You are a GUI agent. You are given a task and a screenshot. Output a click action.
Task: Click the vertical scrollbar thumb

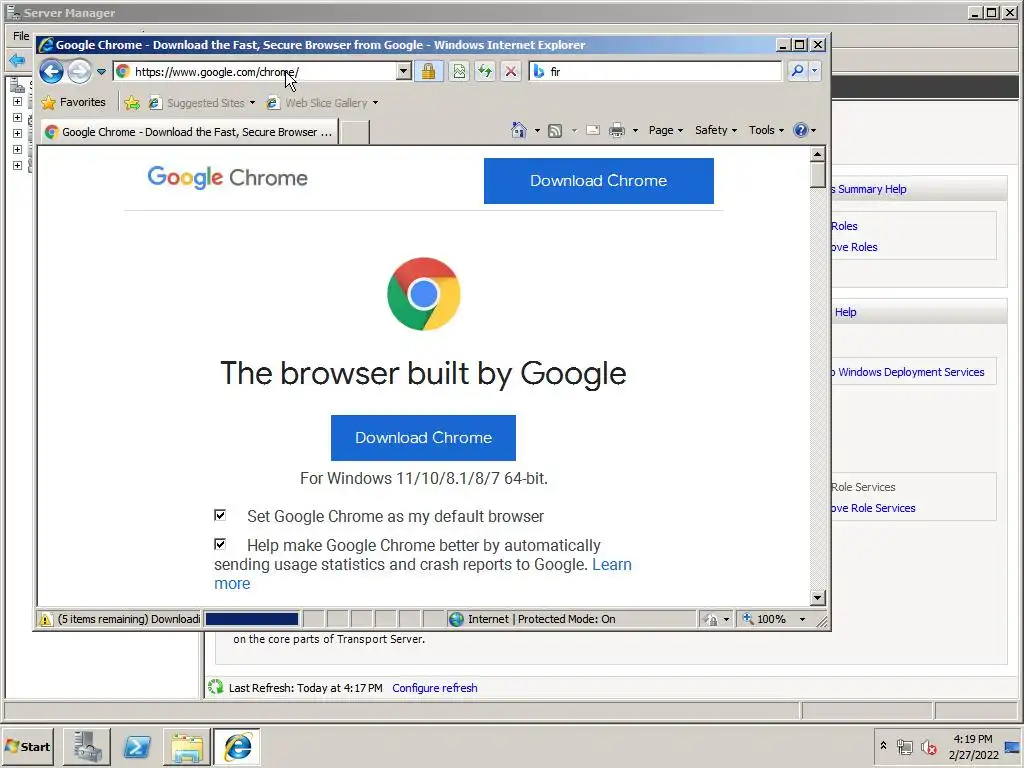(818, 175)
